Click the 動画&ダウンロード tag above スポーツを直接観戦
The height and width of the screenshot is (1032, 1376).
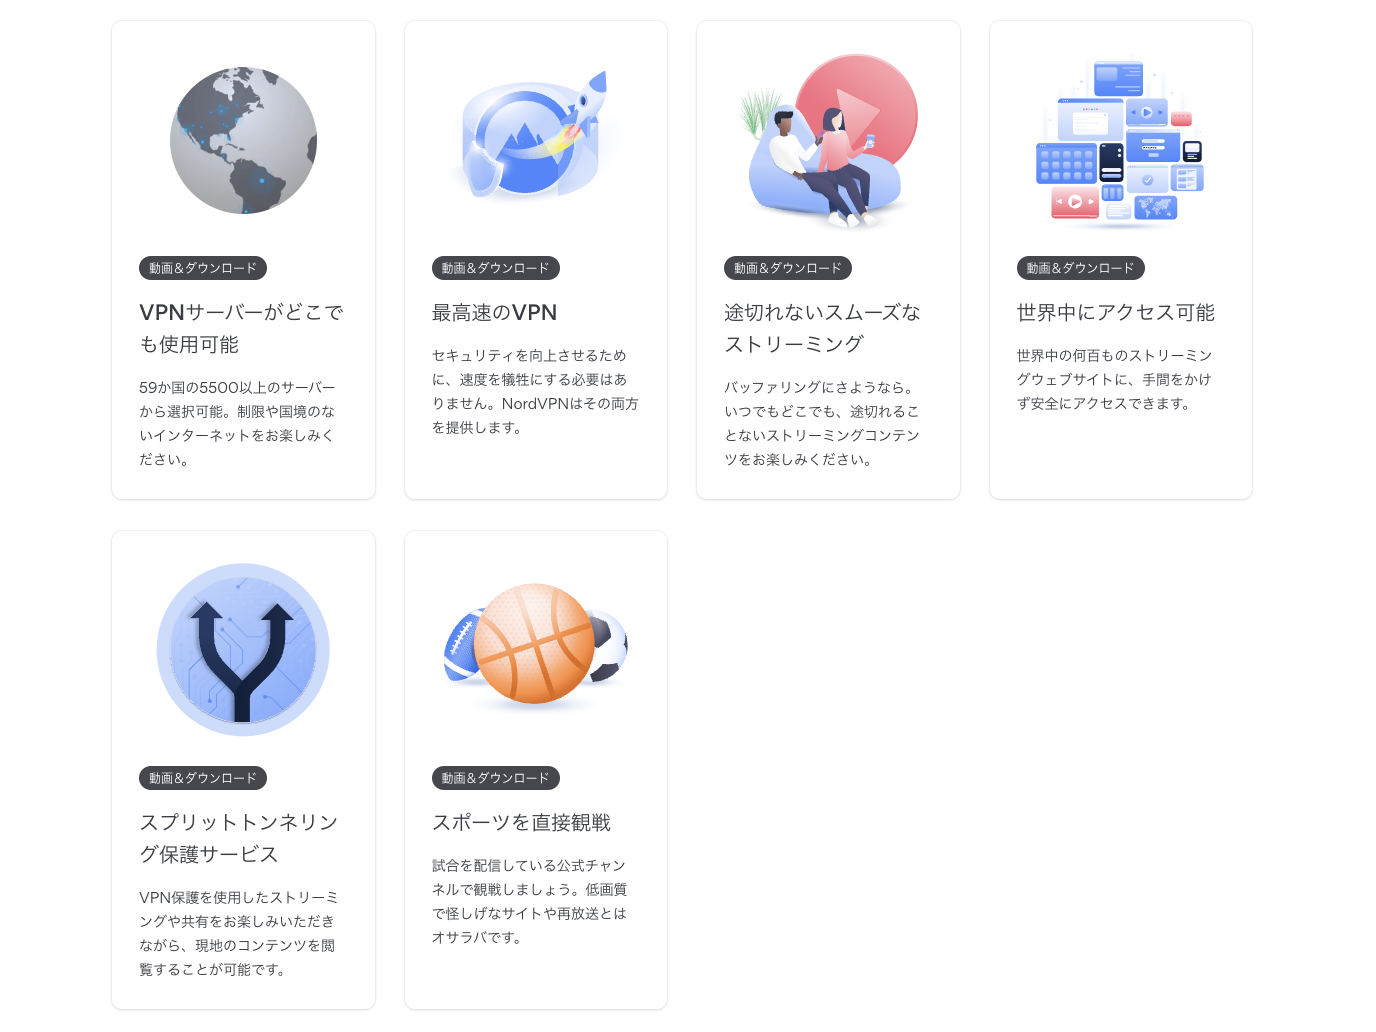[496, 778]
